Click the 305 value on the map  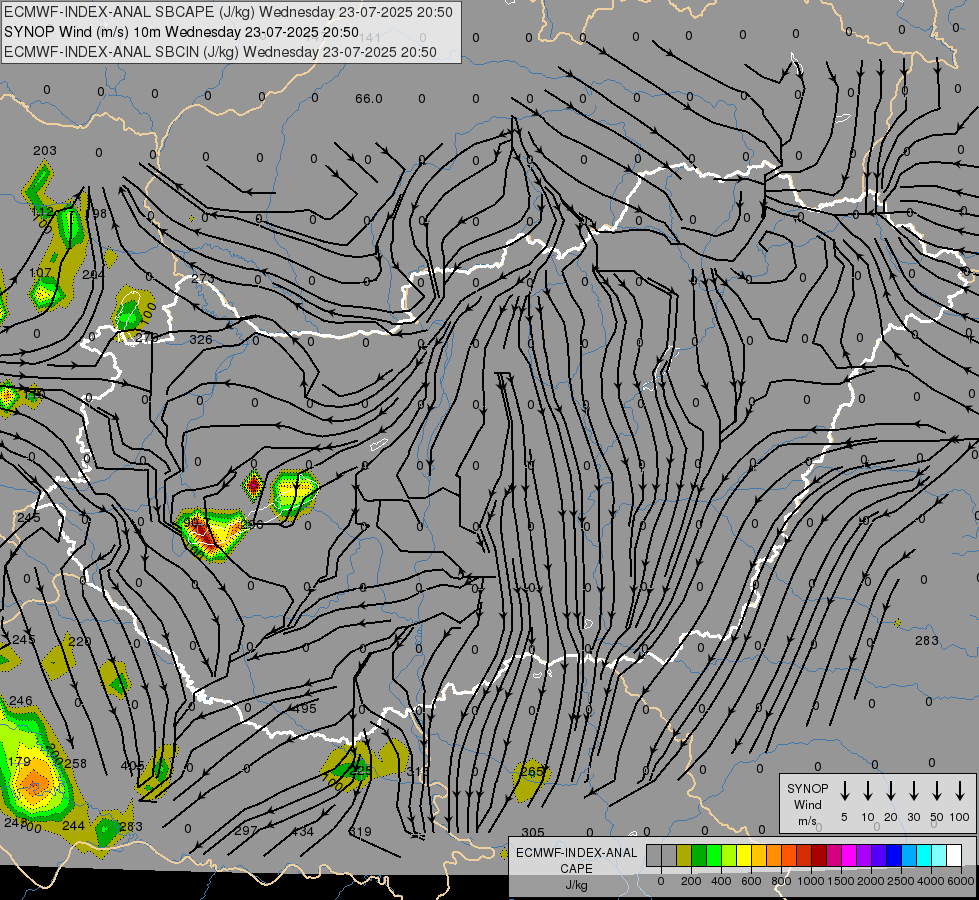point(533,833)
